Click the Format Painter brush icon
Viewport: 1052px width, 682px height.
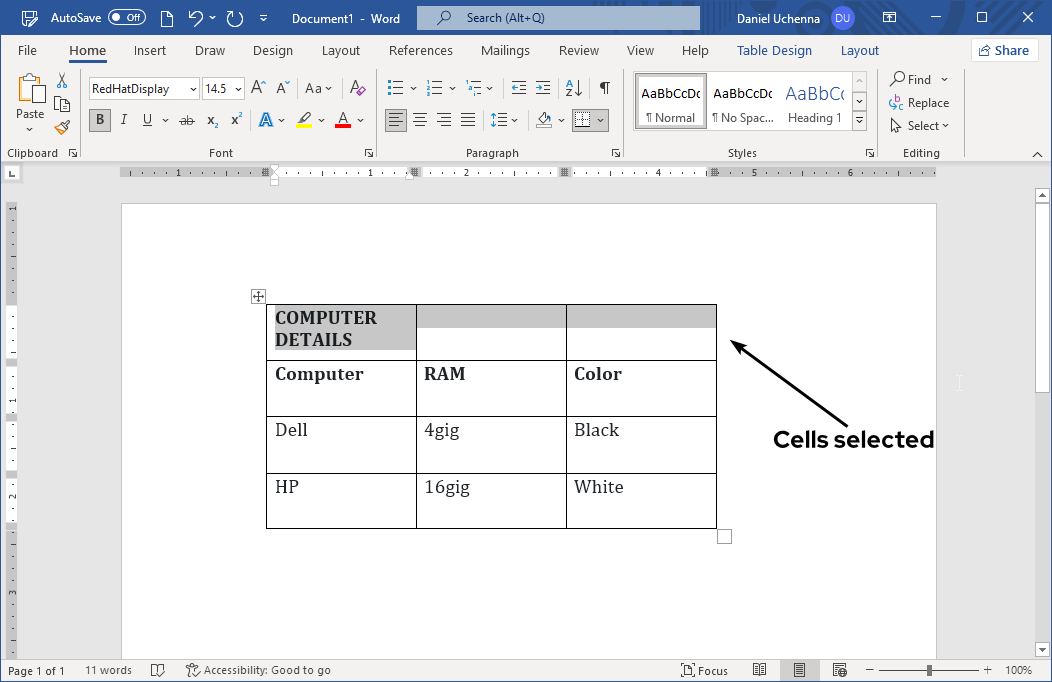[62, 127]
